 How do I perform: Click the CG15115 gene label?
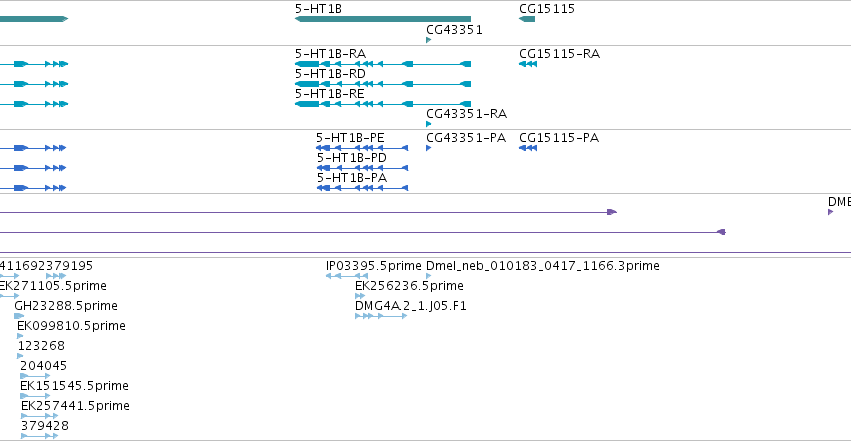[547, 9]
